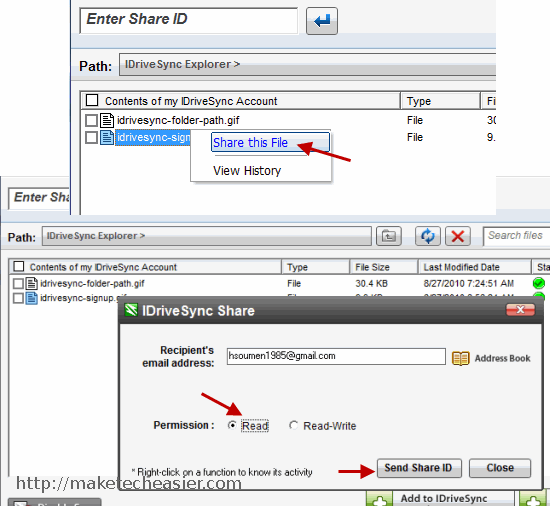Click the Send Share ID button
550x506 pixels.
[x=419, y=468]
